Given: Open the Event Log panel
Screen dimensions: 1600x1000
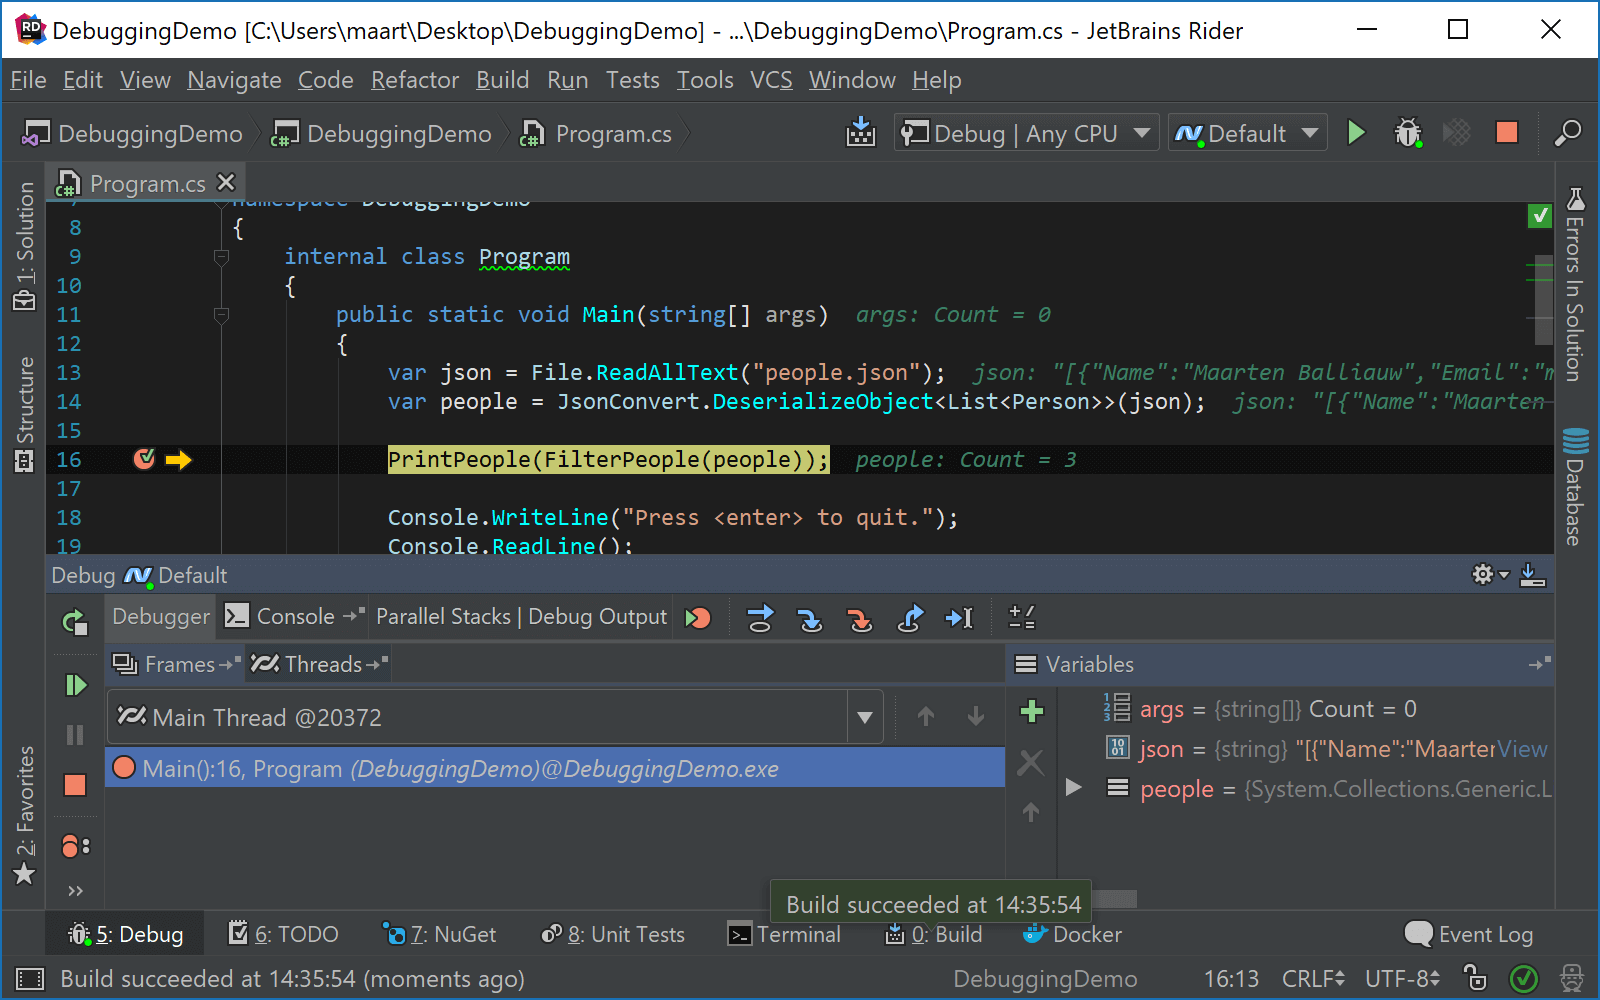Looking at the screenshot, I should [x=1468, y=934].
